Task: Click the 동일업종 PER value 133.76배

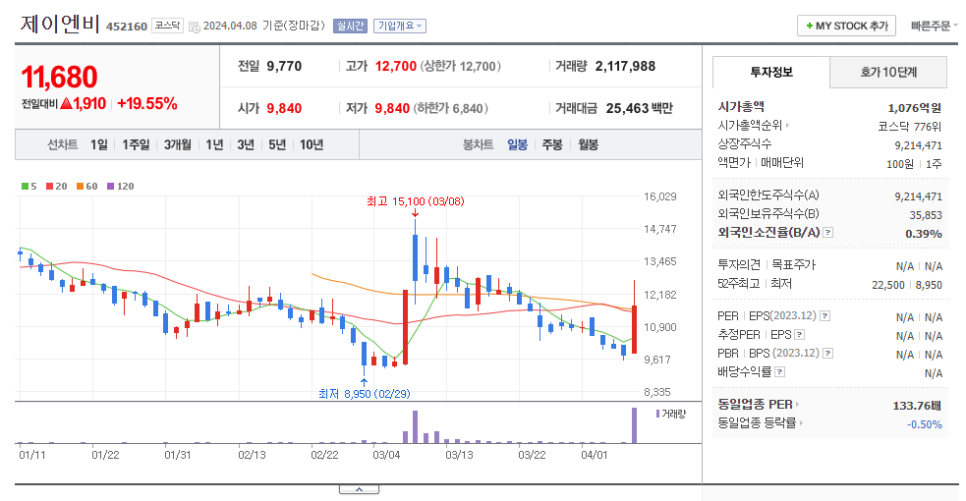Action: coord(917,405)
